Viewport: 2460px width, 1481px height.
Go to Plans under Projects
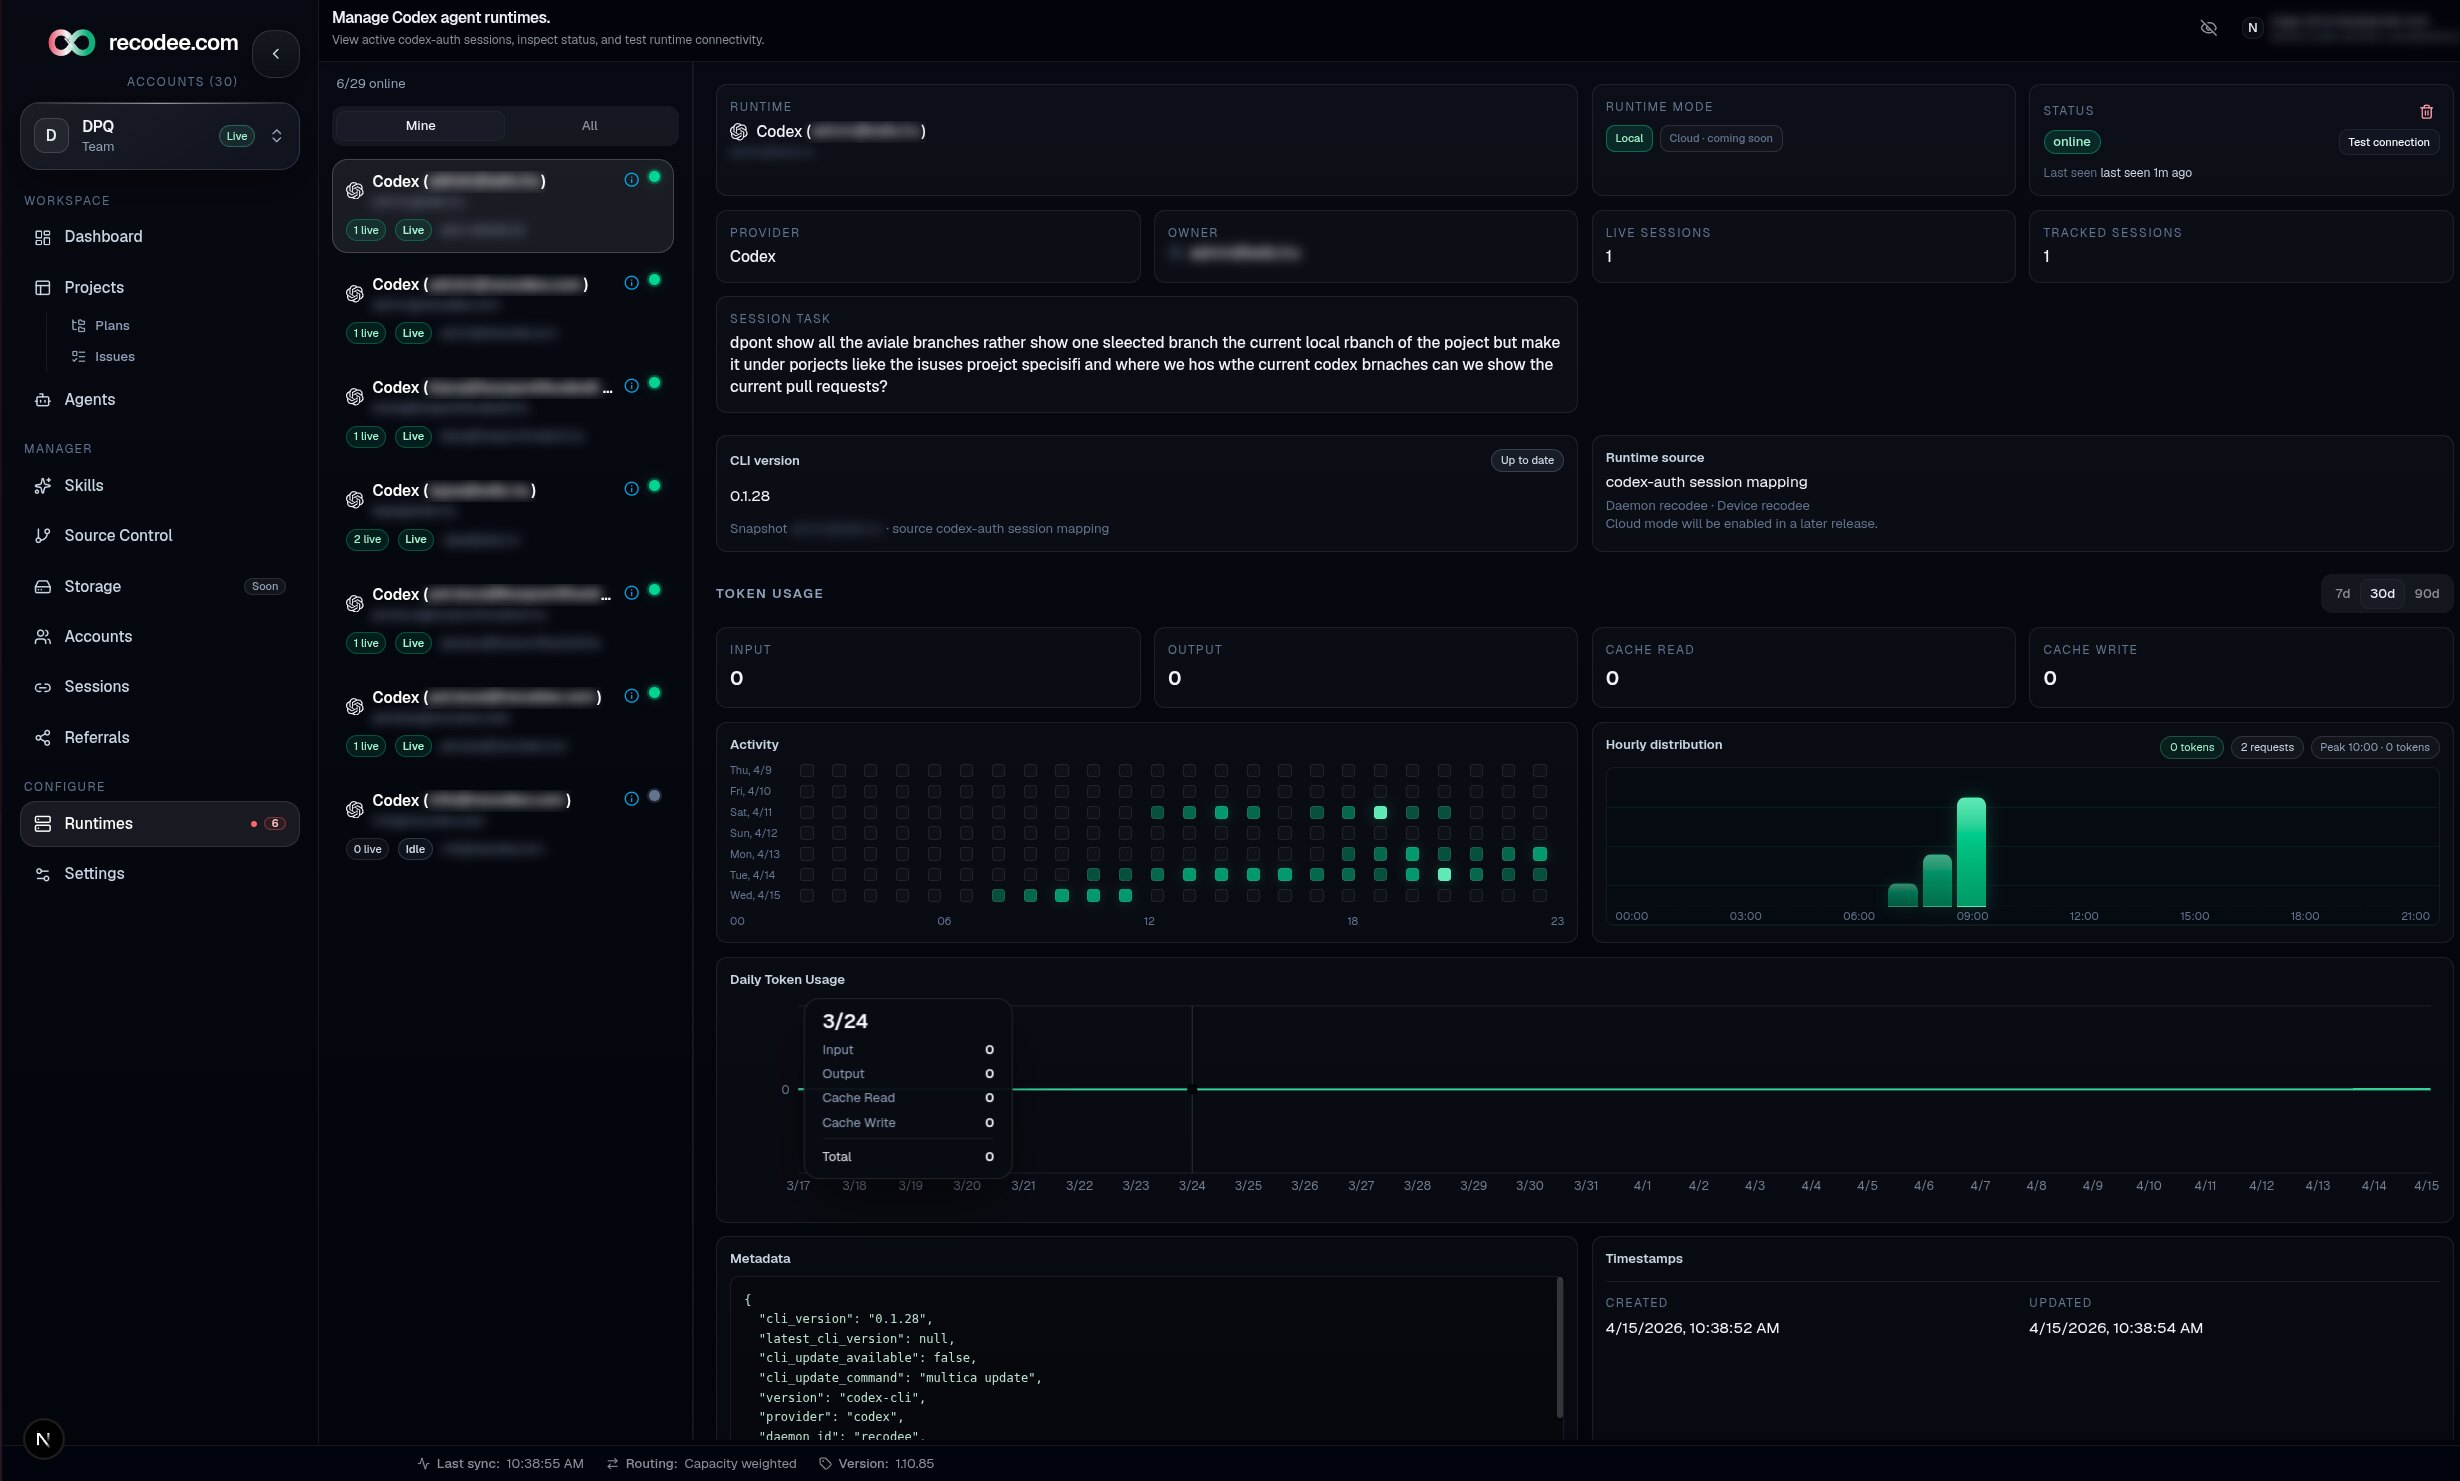coord(112,326)
